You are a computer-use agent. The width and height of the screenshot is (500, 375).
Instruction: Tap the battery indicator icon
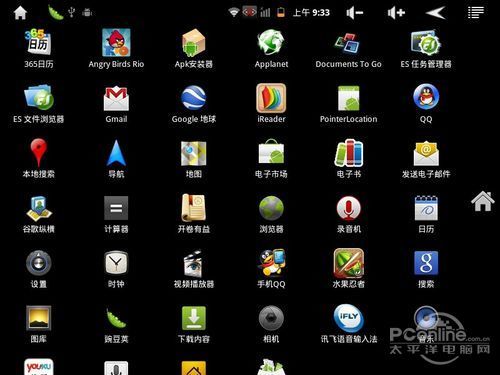pyautogui.click(x=281, y=13)
